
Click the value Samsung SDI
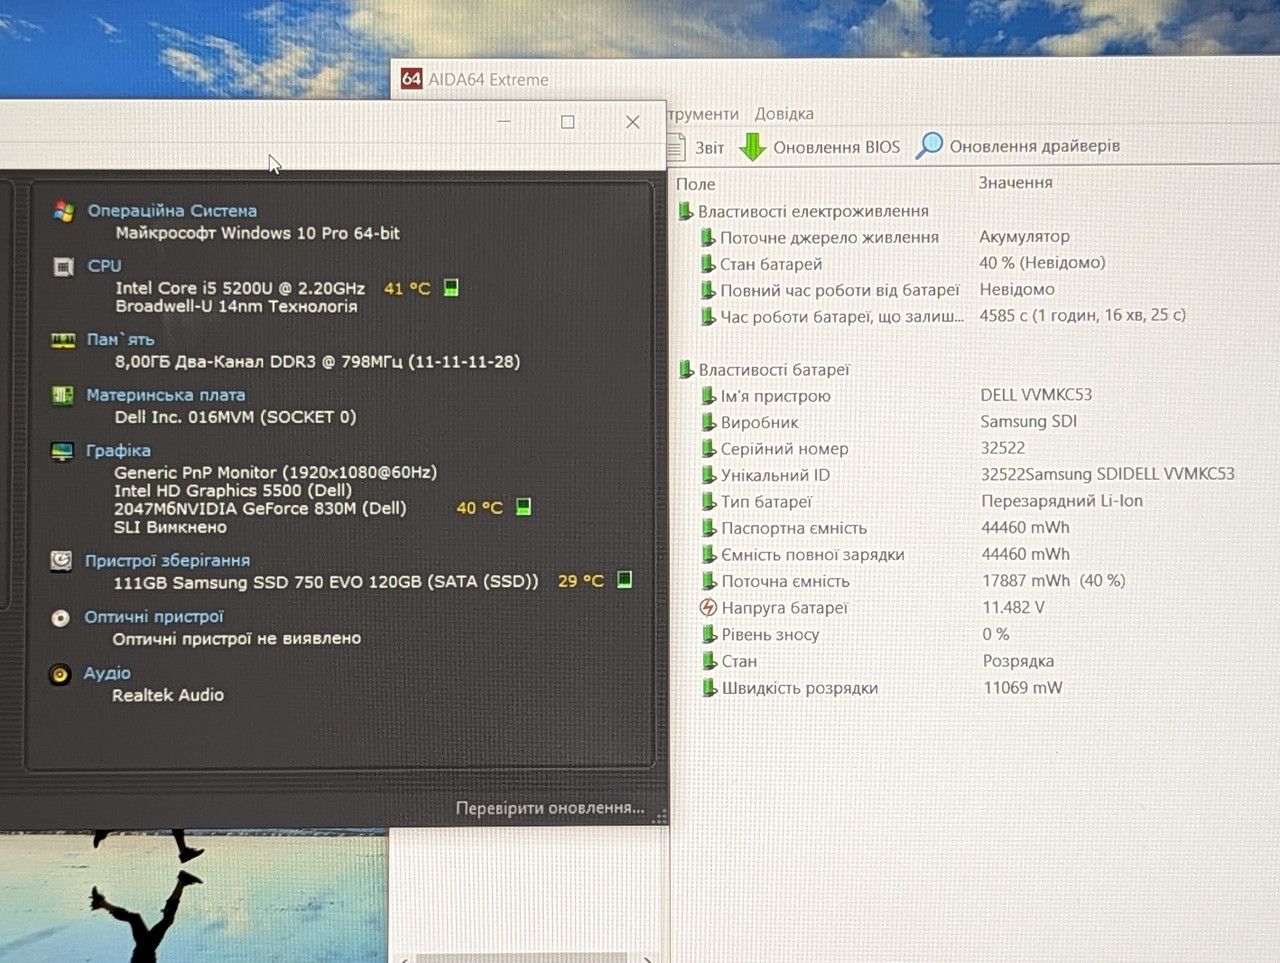(x=1028, y=422)
